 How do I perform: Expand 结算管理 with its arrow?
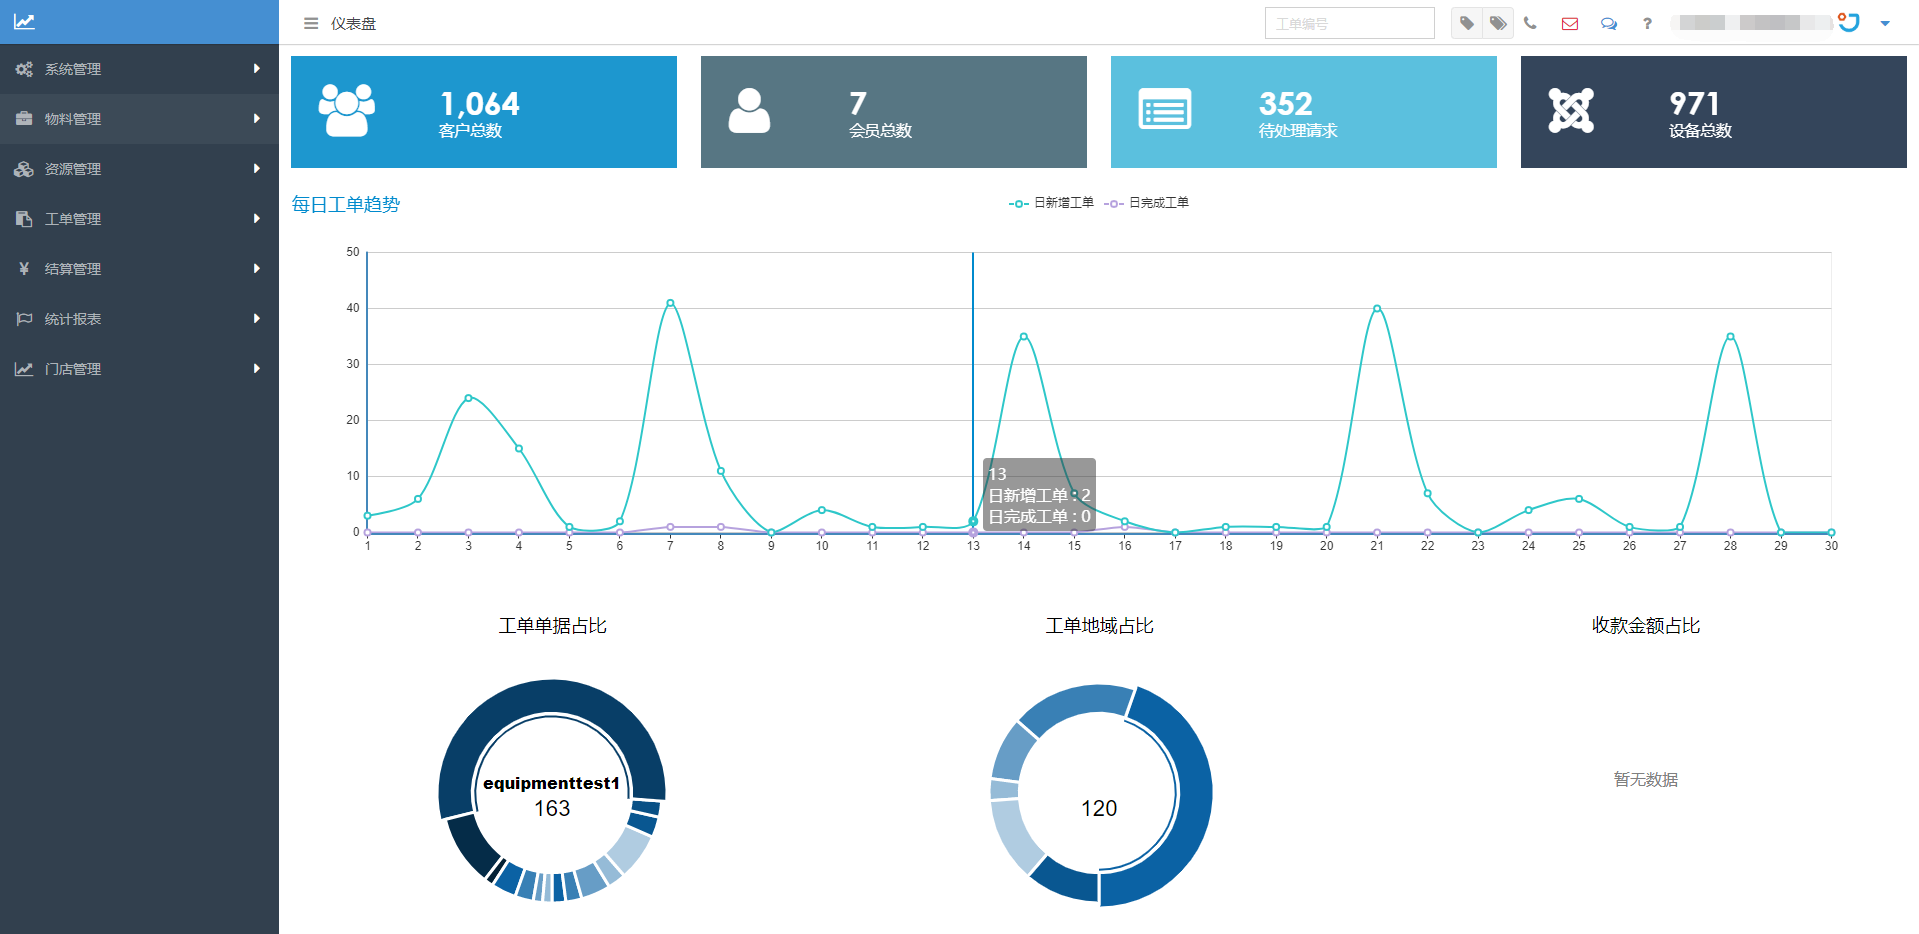pos(257,269)
